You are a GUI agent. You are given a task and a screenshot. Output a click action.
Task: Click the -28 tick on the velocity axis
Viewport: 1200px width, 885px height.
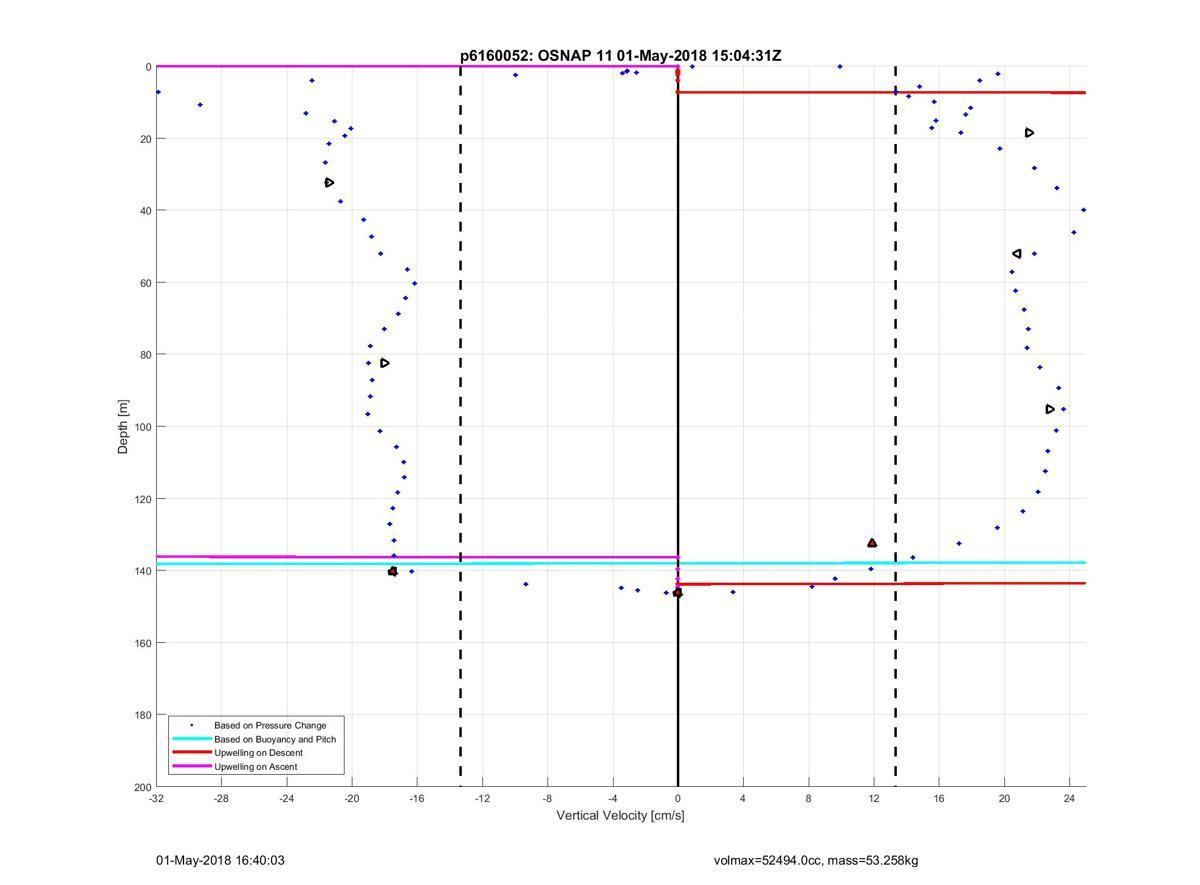[221, 798]
